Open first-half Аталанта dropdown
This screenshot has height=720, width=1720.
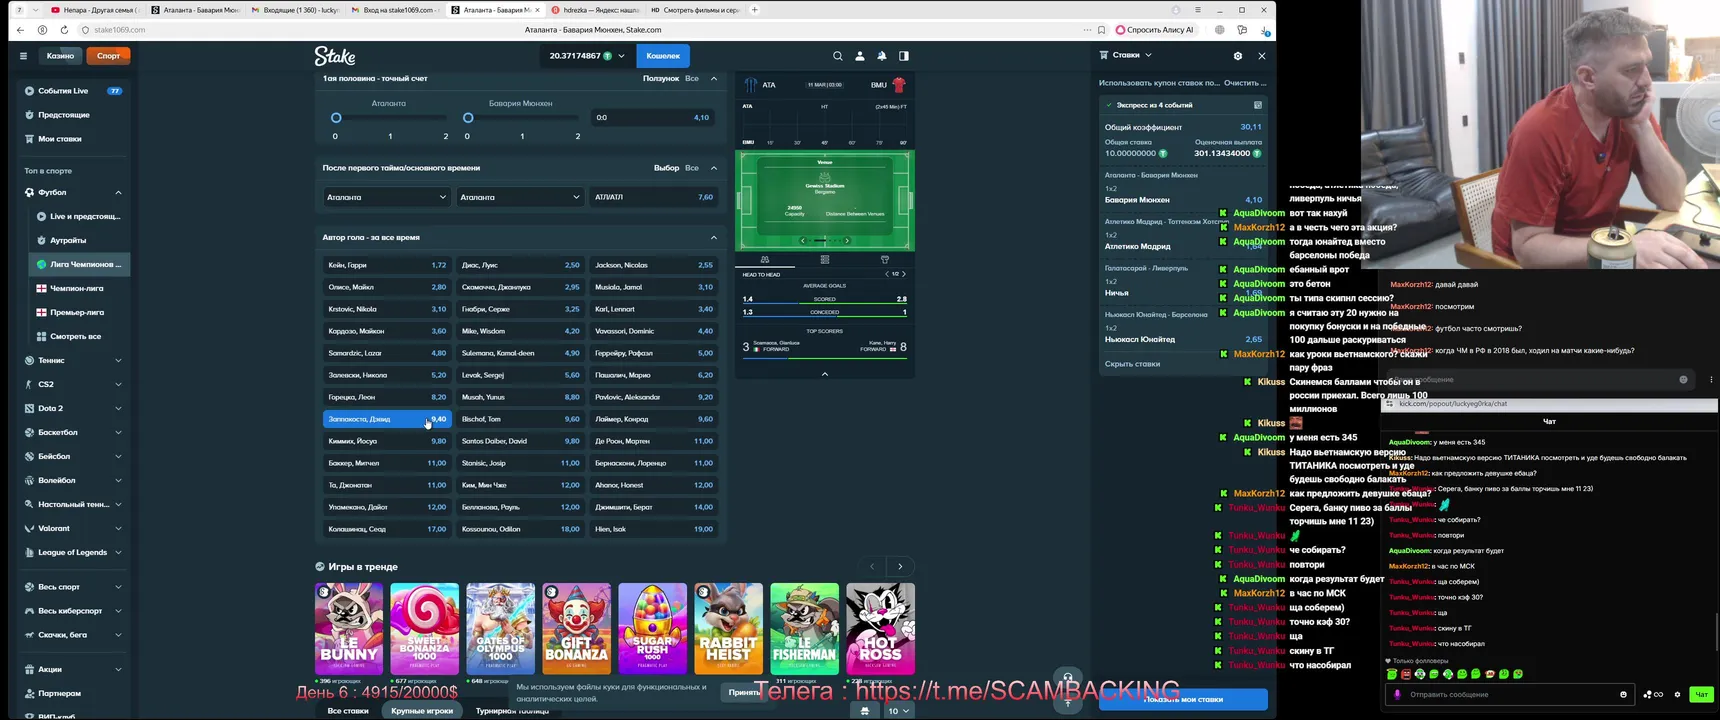(x=387, y=197)
